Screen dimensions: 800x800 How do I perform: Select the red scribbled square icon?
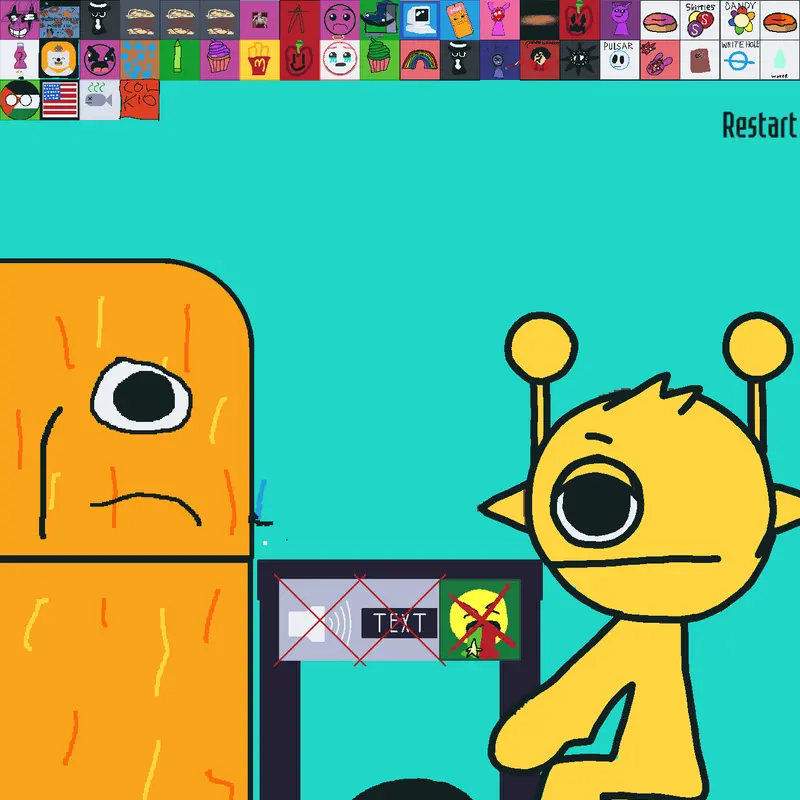(139, 100)
